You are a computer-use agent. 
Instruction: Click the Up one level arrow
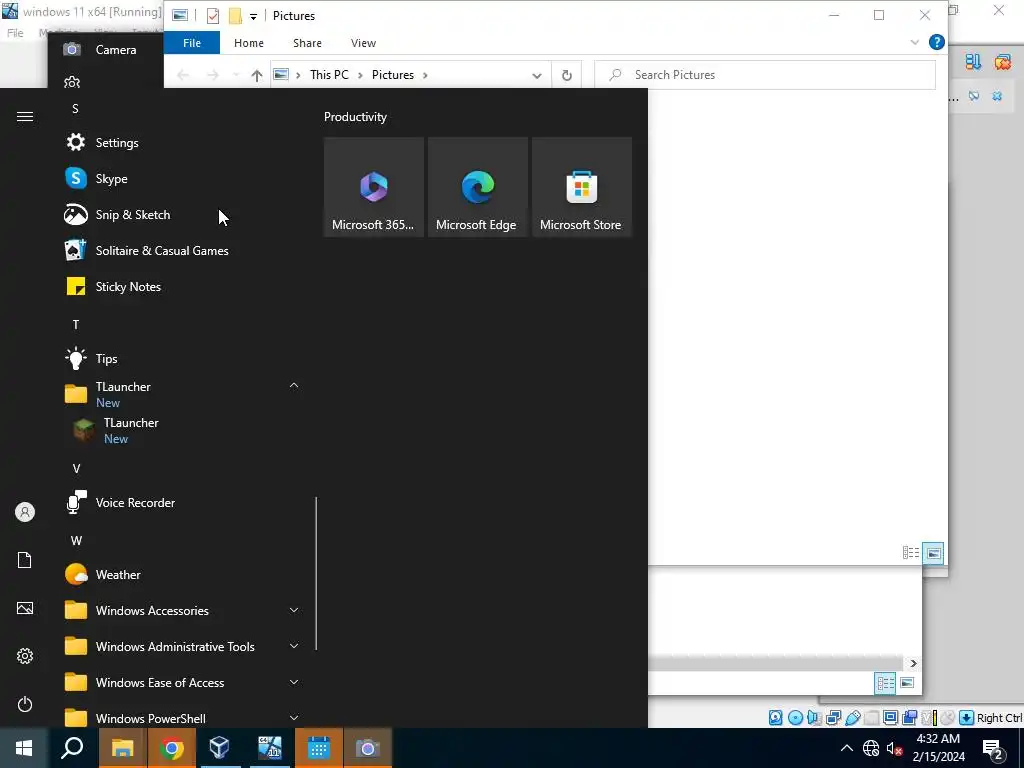tap(257, 75)
